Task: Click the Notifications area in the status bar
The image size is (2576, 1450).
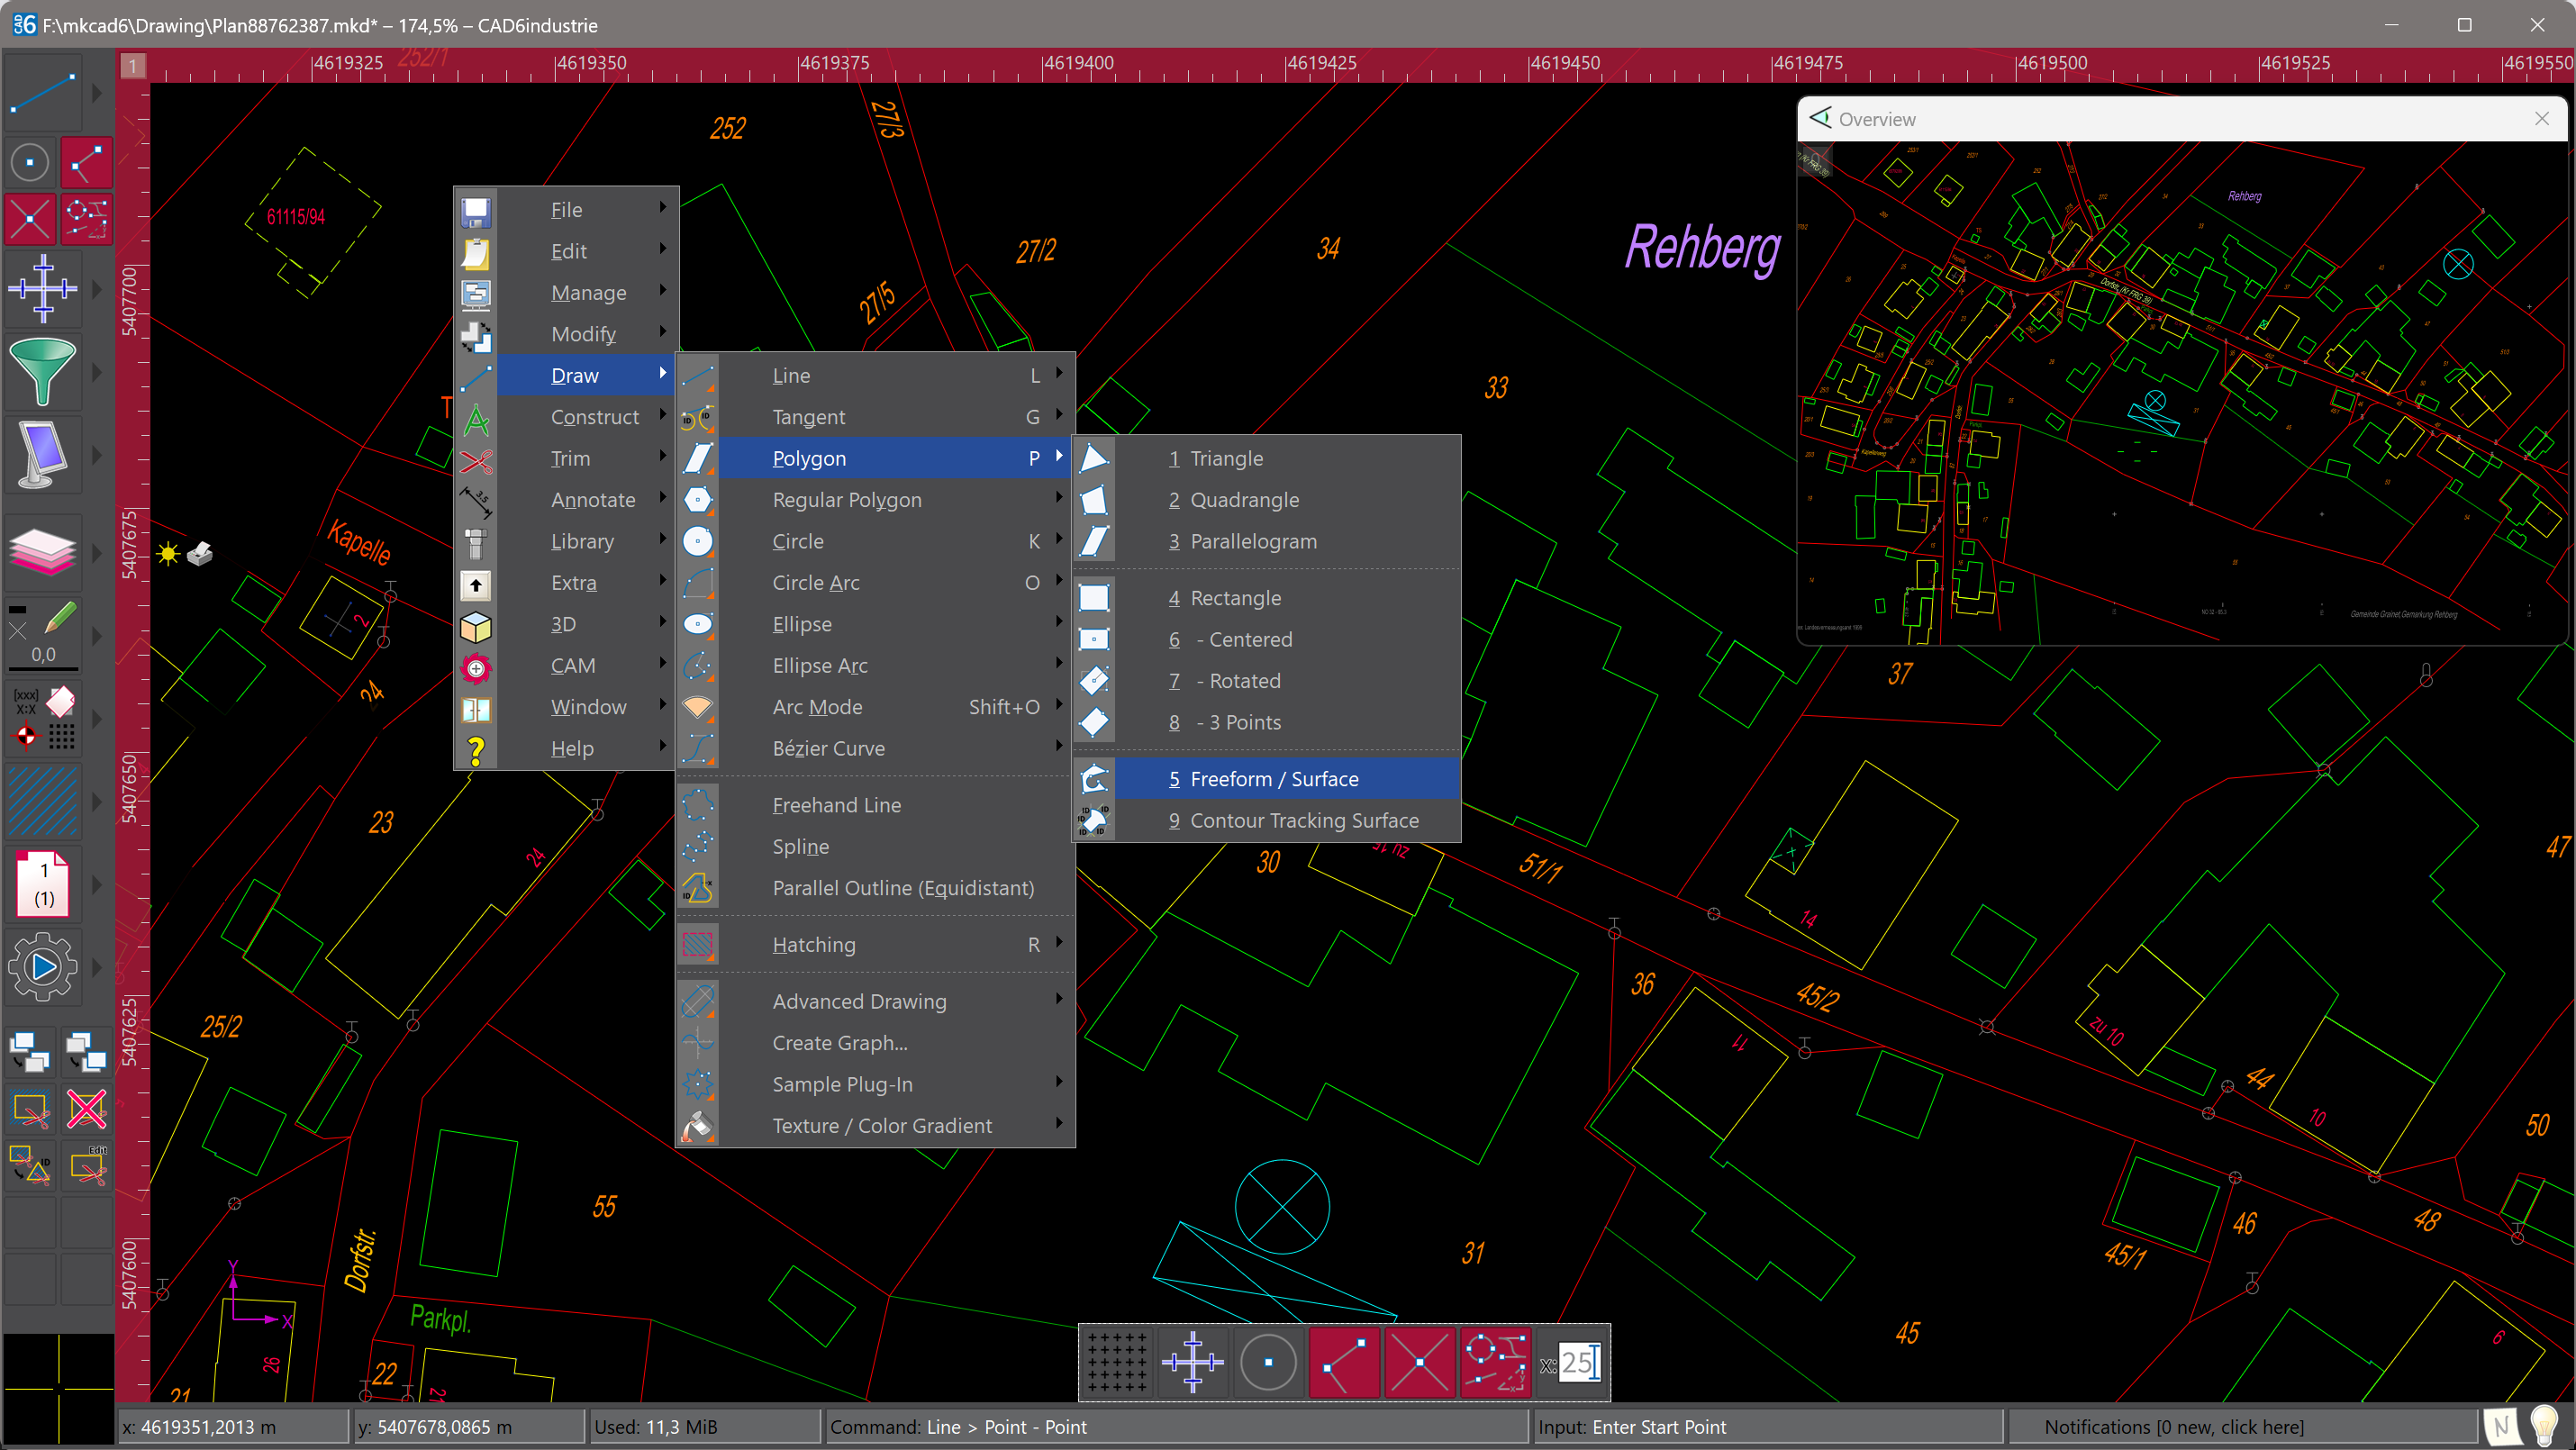Action: pyautogui.click(x=2174, y=1426)
